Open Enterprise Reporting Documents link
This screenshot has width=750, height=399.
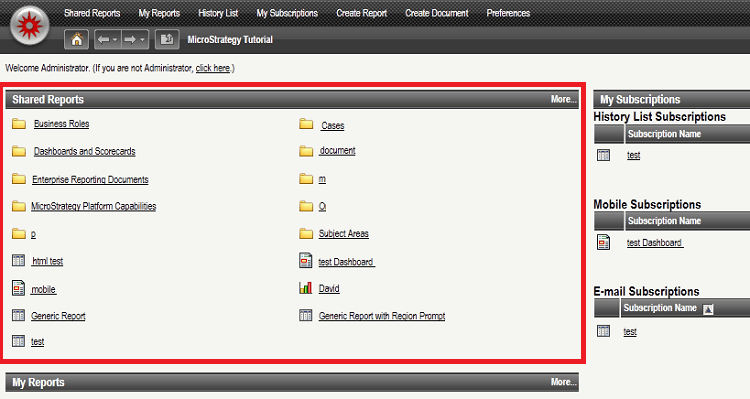click(x=90, y=179)
